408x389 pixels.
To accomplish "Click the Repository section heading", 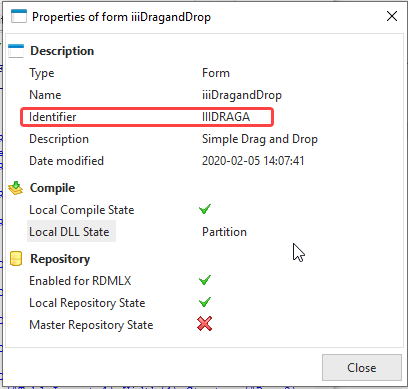I will (60, 259).
